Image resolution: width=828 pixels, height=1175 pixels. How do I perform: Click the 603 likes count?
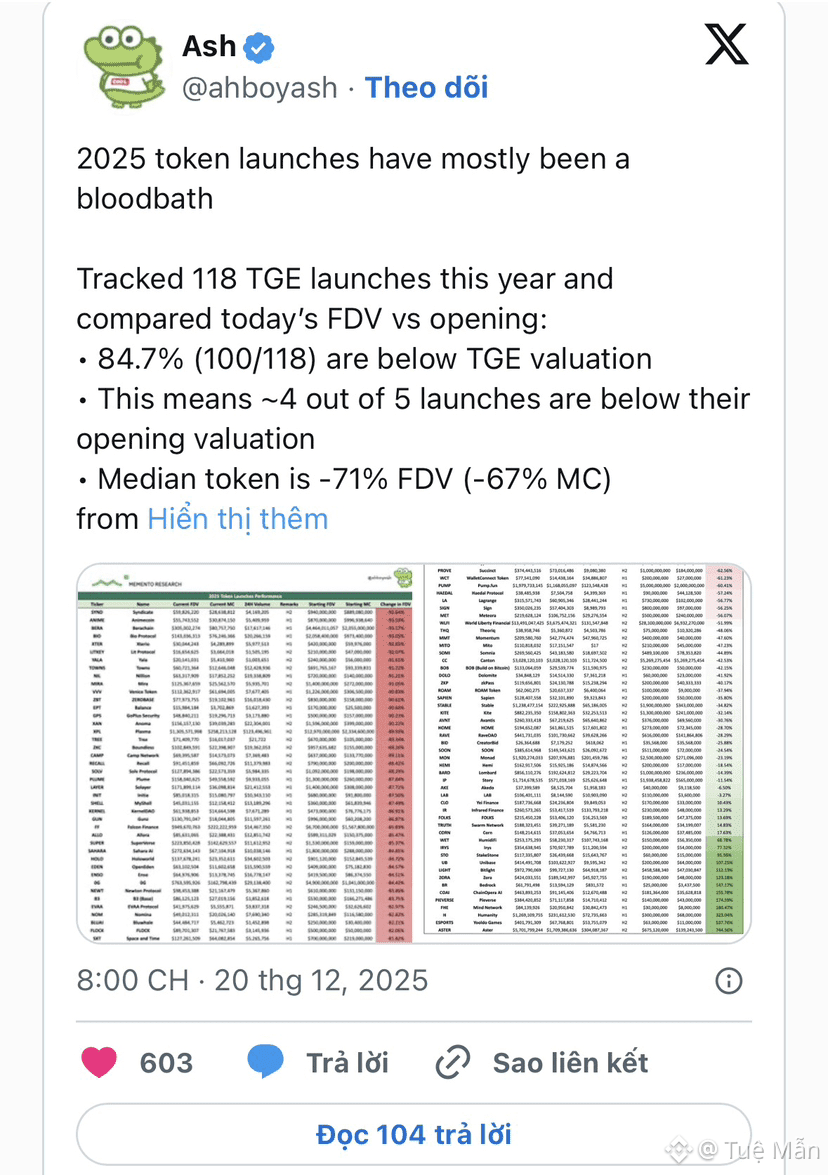(167, 1061)
